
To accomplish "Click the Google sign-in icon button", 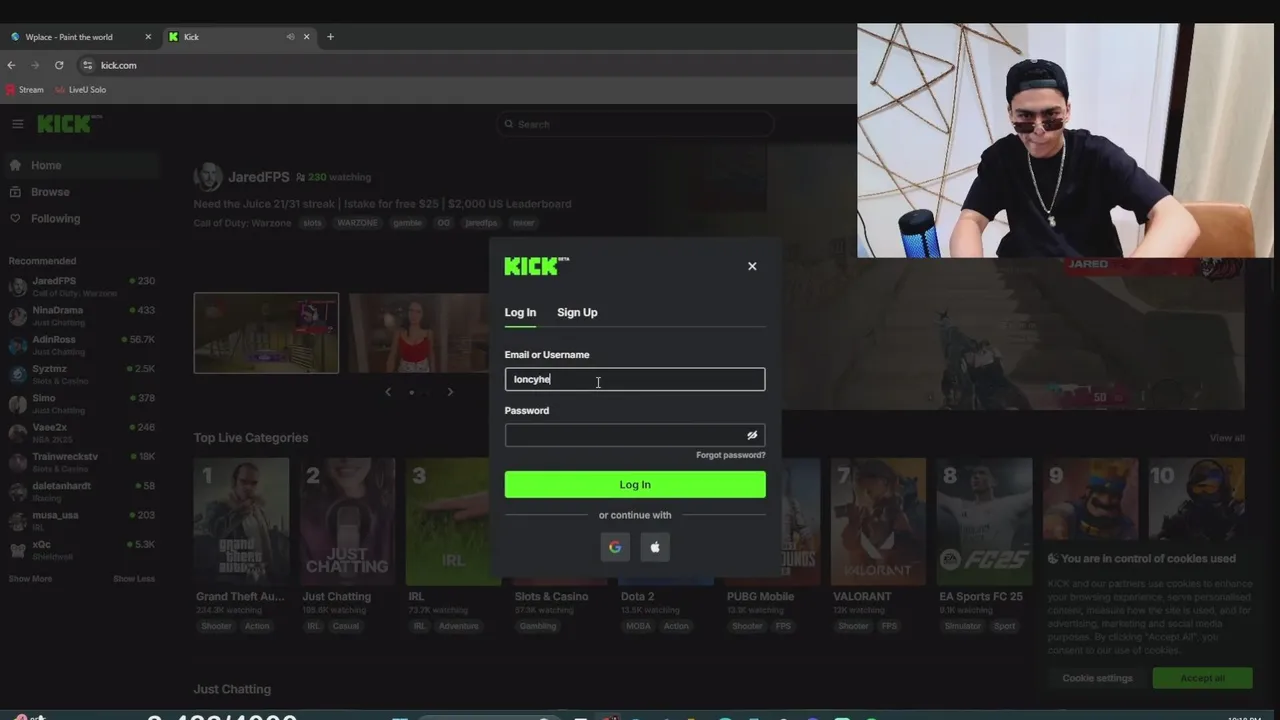I will coord(615,547).
